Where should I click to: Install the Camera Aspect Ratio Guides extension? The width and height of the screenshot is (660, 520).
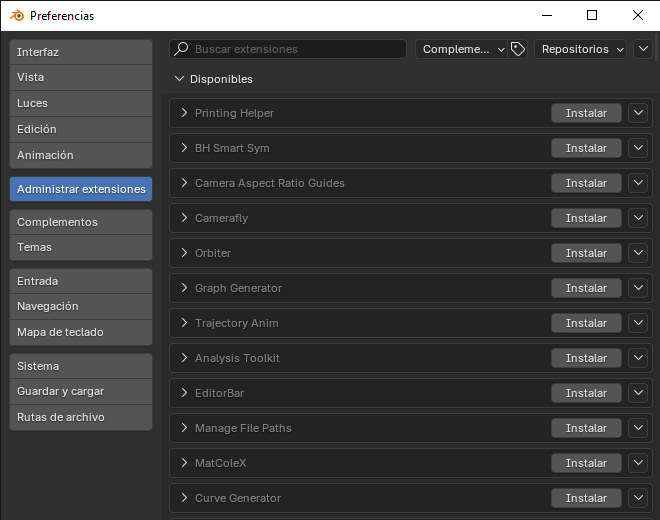point(586,183)
